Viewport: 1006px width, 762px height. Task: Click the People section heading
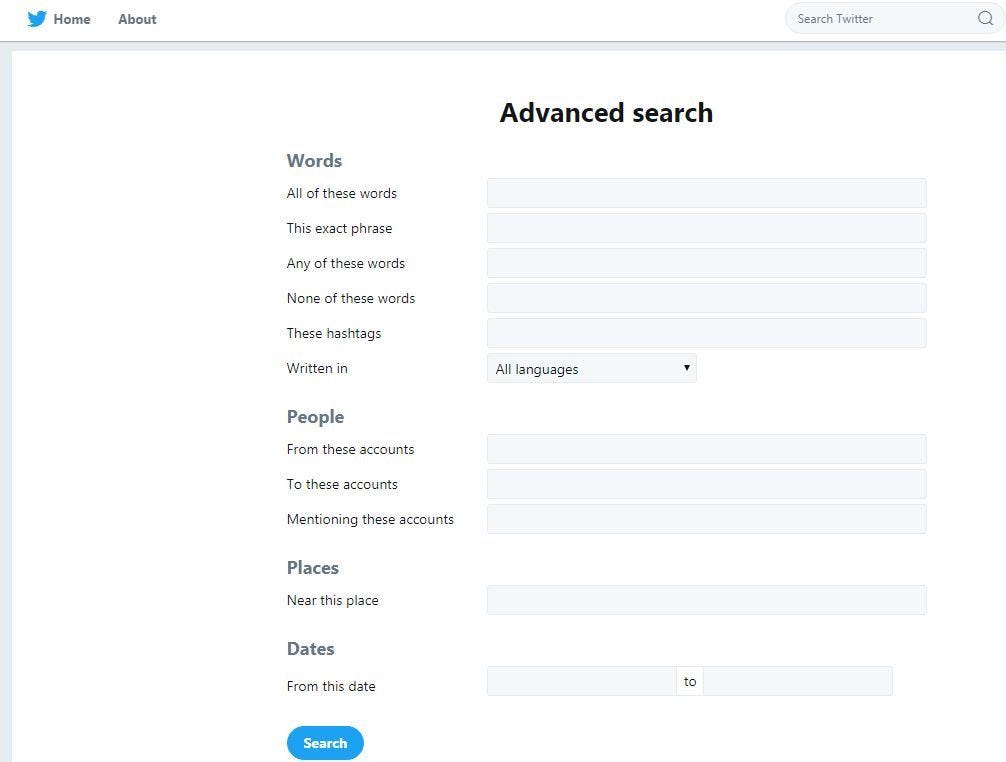[315, 417]
